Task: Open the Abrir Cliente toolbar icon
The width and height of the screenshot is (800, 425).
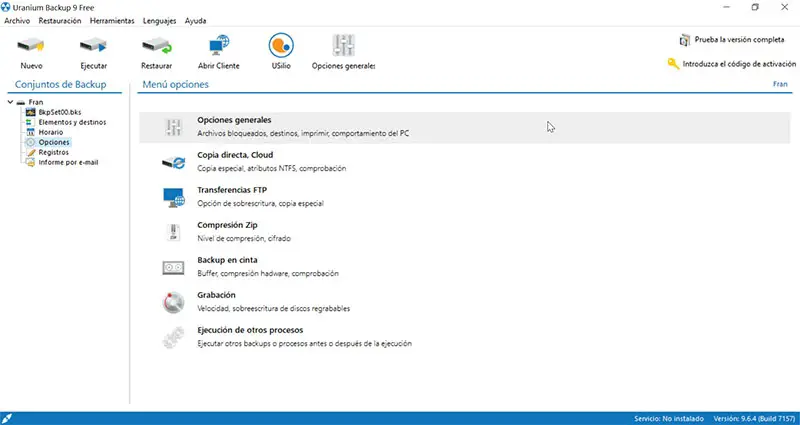Action: (219, 45)
